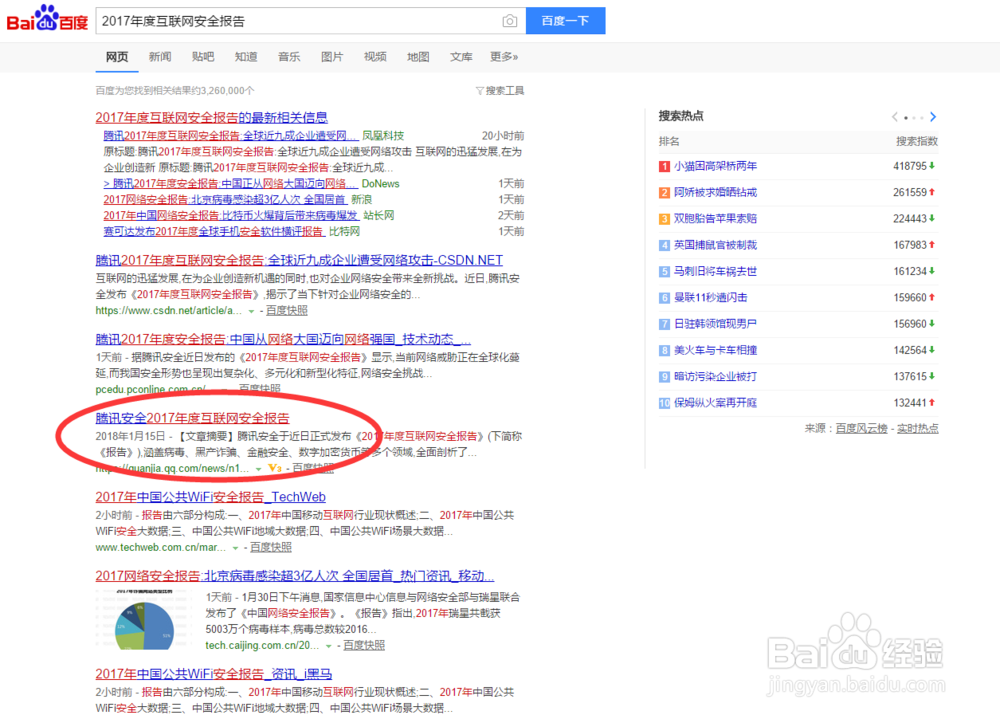
Task: Click pie chart thumbnail of caijing result
Action: click(x=145, y=619)
